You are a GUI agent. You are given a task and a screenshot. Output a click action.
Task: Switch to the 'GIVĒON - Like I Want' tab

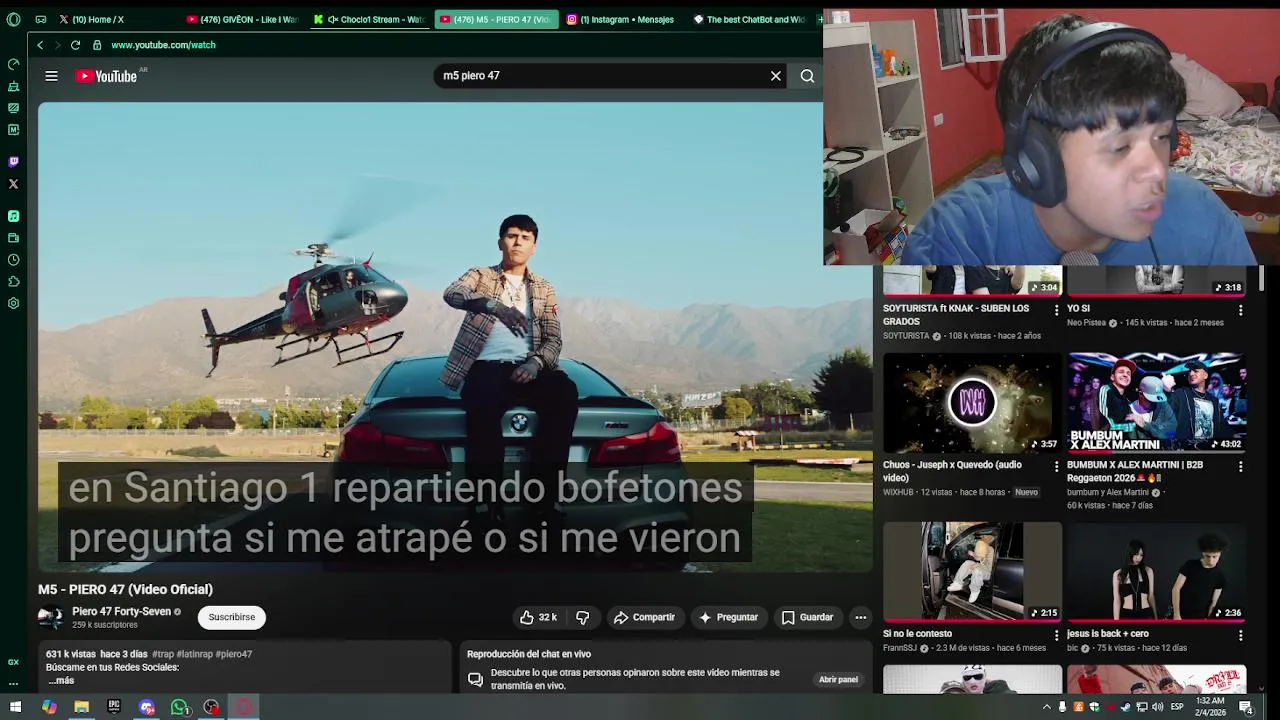pyautogui.click(x=243, y=19)
